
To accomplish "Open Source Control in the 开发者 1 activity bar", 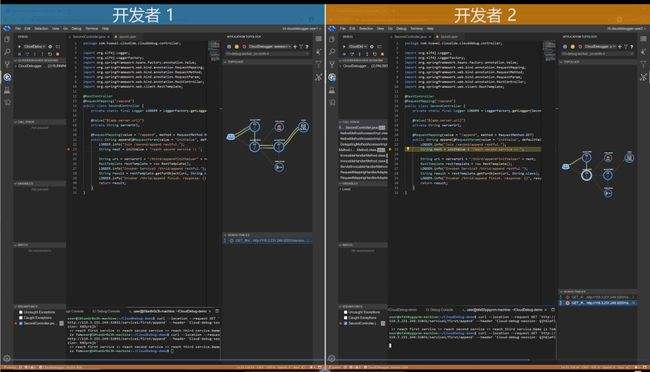I will tap(7, 64).
